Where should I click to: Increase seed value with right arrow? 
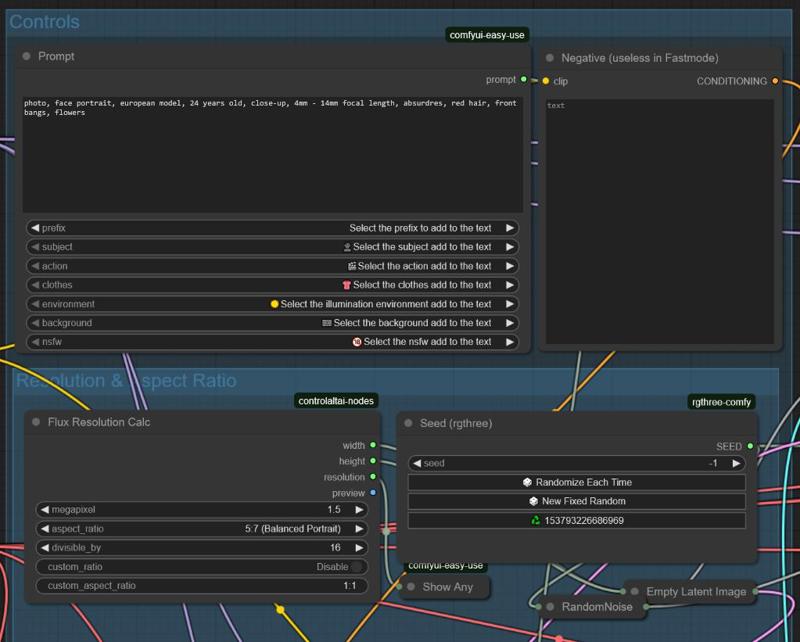tap(736, 463)
